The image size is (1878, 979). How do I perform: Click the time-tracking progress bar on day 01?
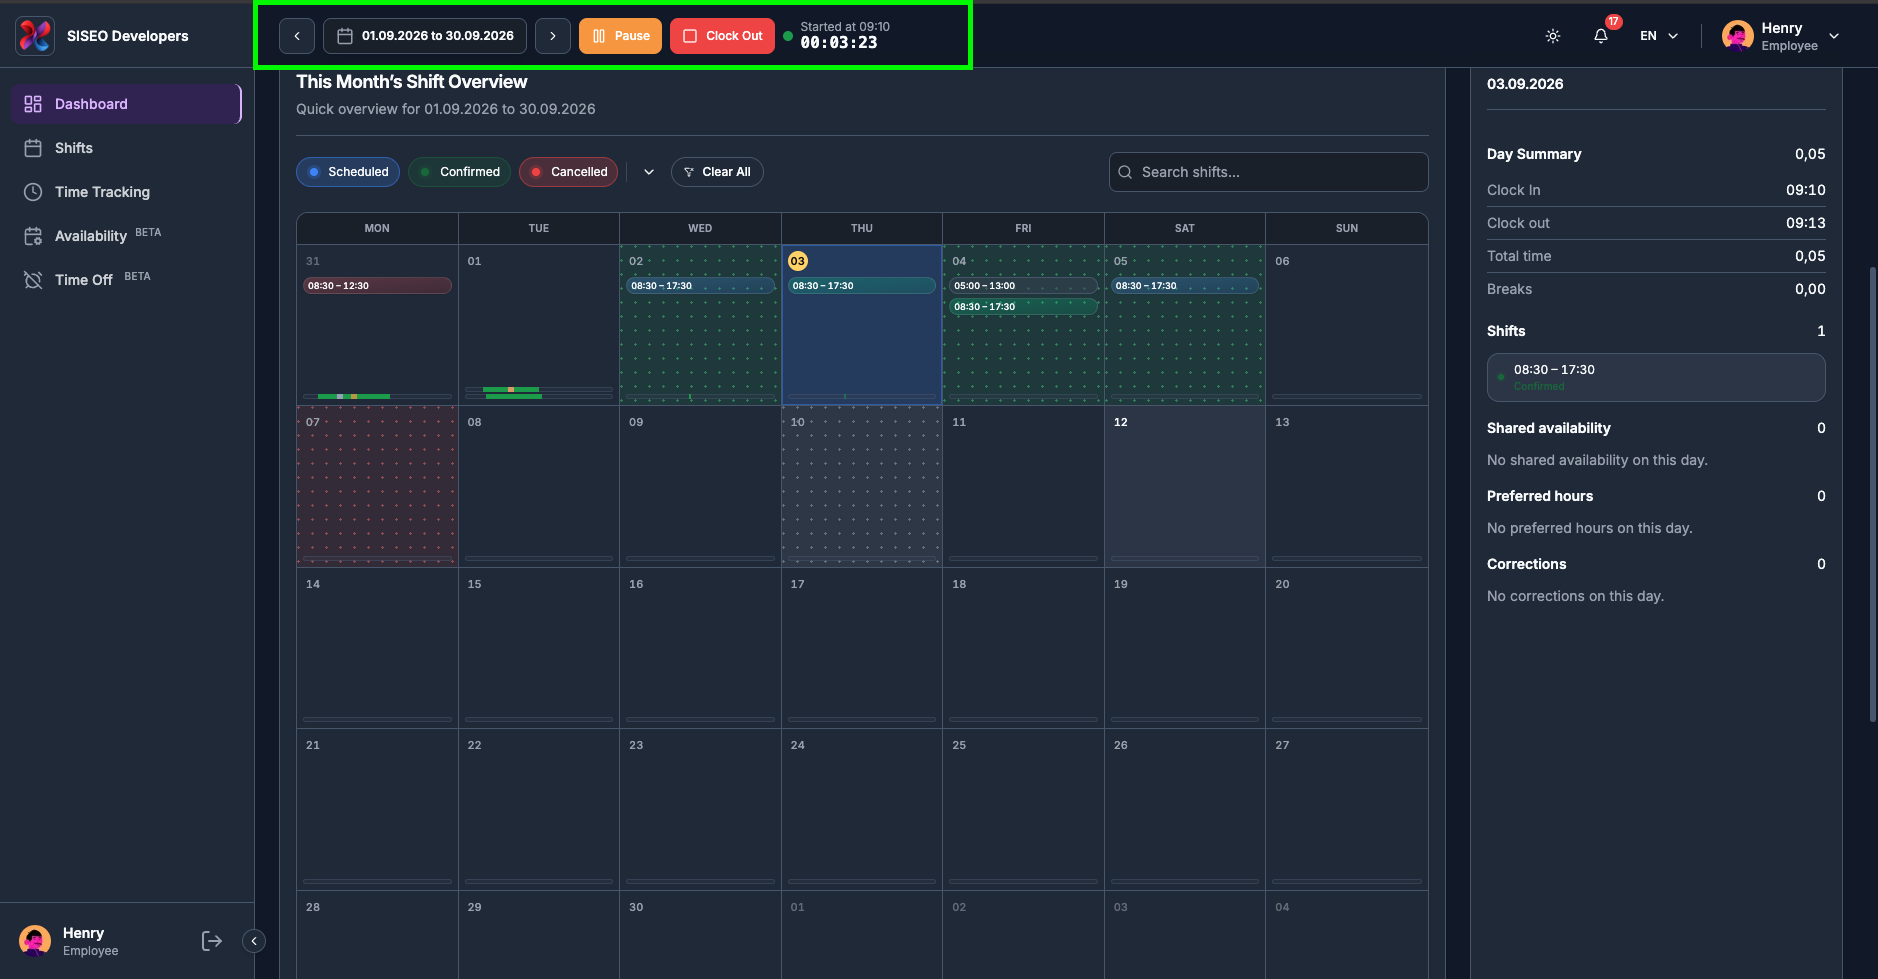538,393
